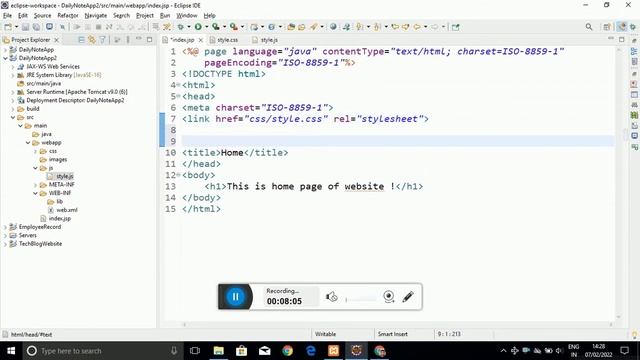Expand the css folder node
Screen dimensions: 640x360
36,151
